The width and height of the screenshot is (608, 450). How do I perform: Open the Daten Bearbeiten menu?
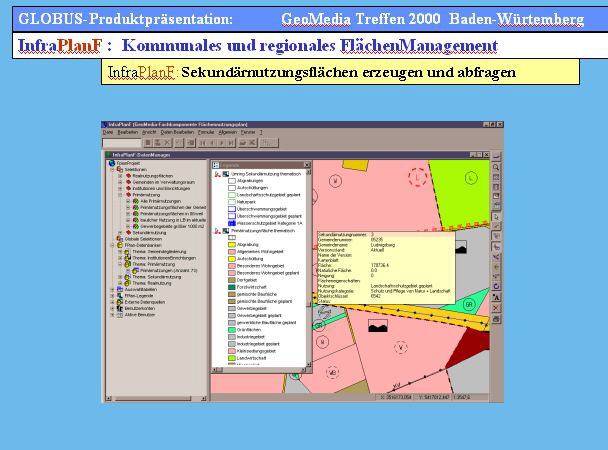point(177,132)
